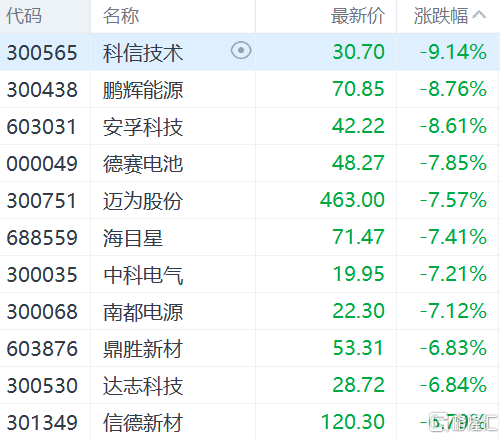The image size is (504, 439).
Task: Open stock 海目星
Action: [x=133, y=238]
